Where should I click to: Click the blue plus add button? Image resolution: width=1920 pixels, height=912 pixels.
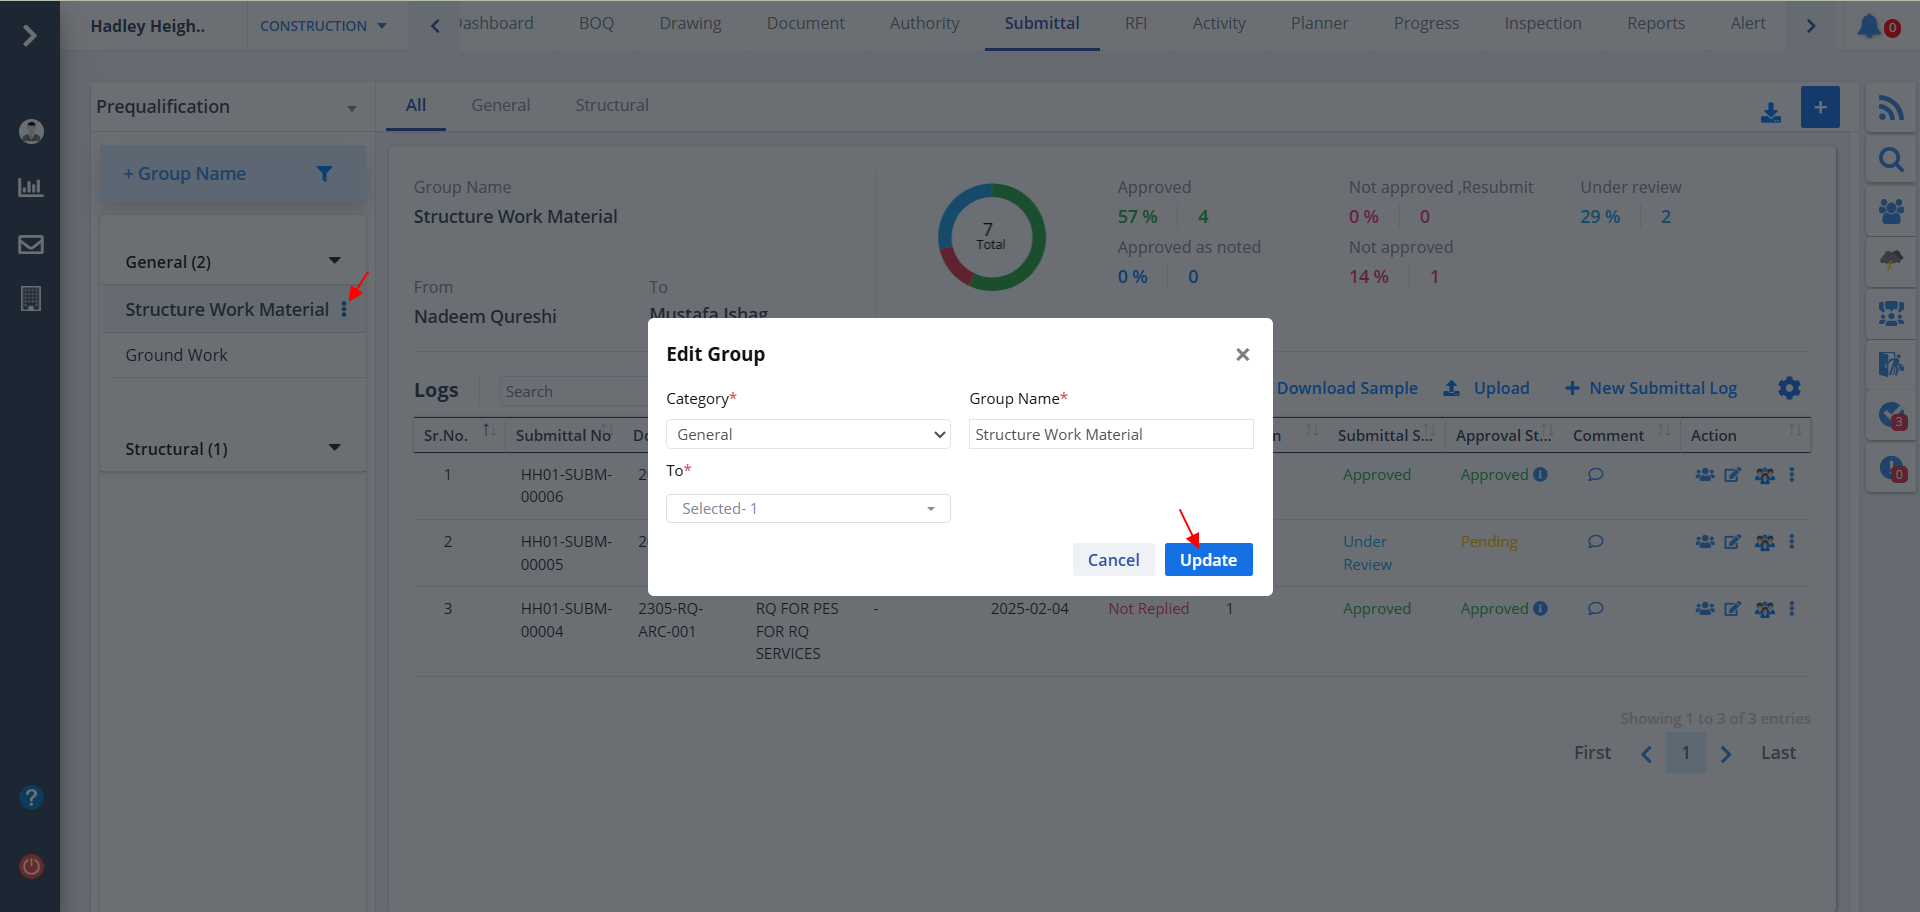[x=1820, y=107]
